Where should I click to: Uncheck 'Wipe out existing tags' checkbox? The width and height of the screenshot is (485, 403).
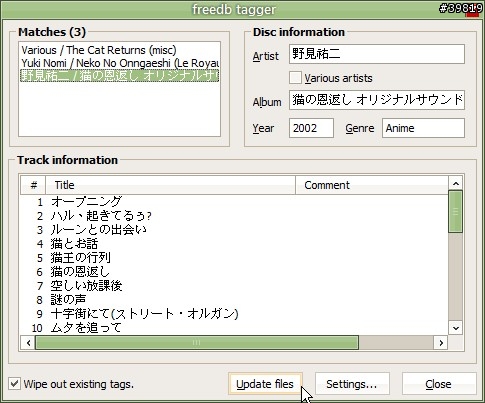(x=14, y=384)
